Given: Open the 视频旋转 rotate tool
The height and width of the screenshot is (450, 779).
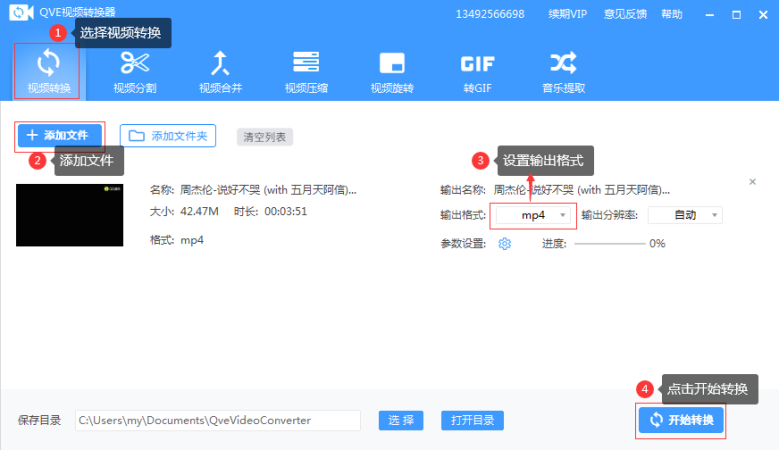Looking at the screenshot, I should pos(392,72).
